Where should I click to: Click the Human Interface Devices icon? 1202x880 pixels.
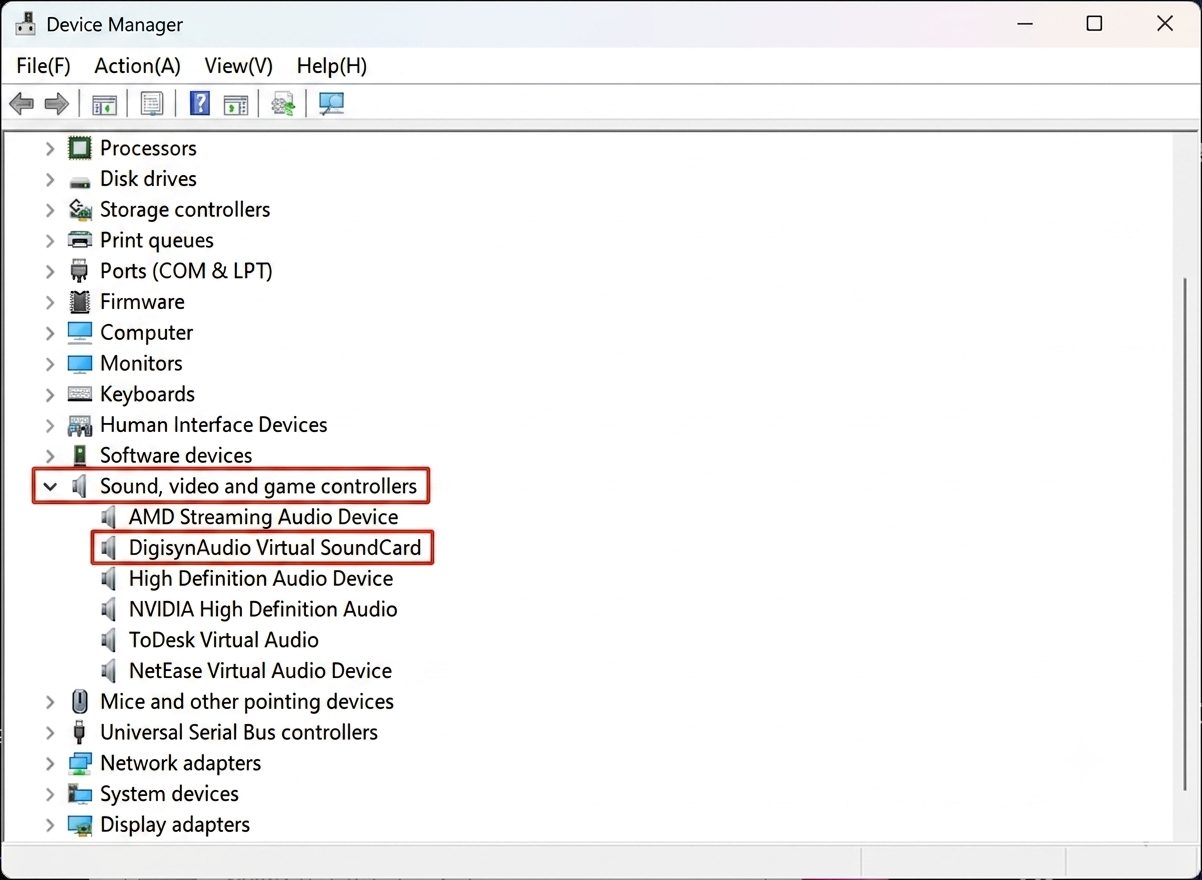(x=79, y=425)
